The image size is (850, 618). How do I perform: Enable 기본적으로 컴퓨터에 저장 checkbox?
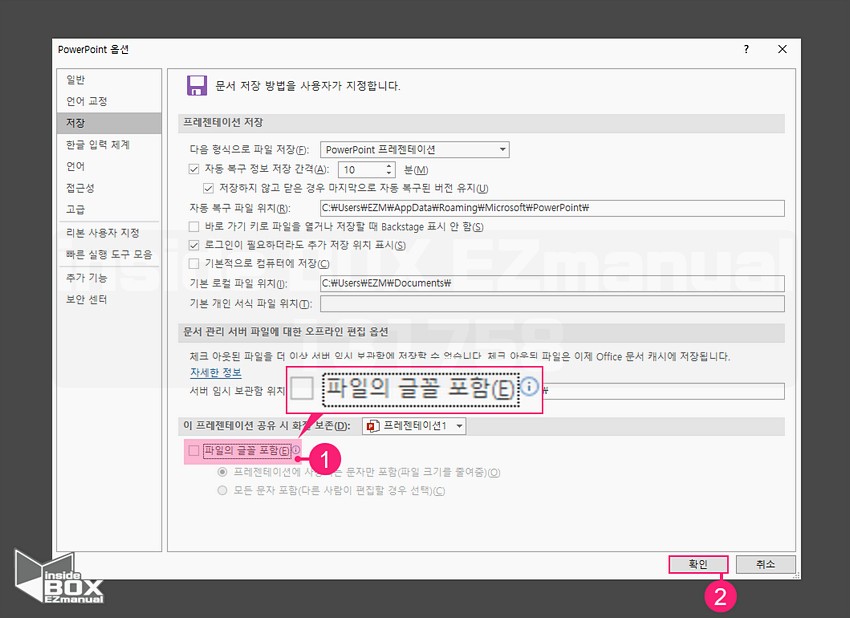[x=194, y=263]
